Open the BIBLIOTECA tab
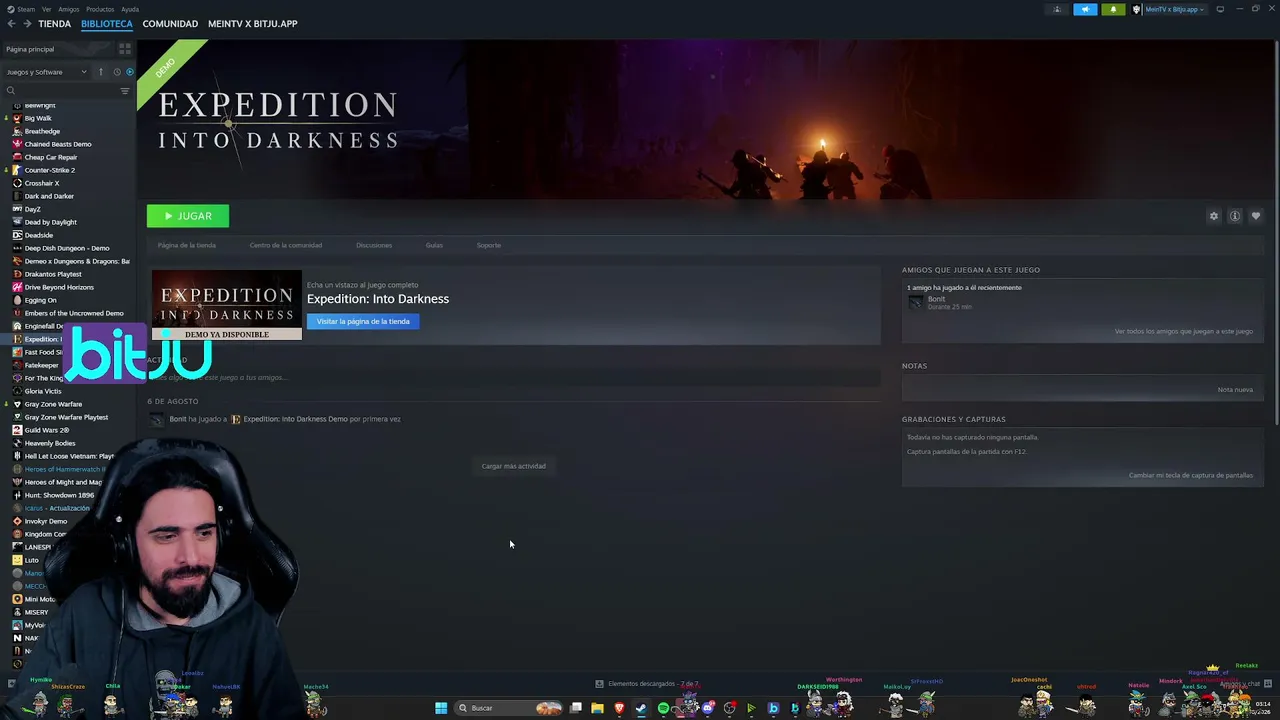The height and width of the screenshot is (720, 1280). (x=107, y=24)
